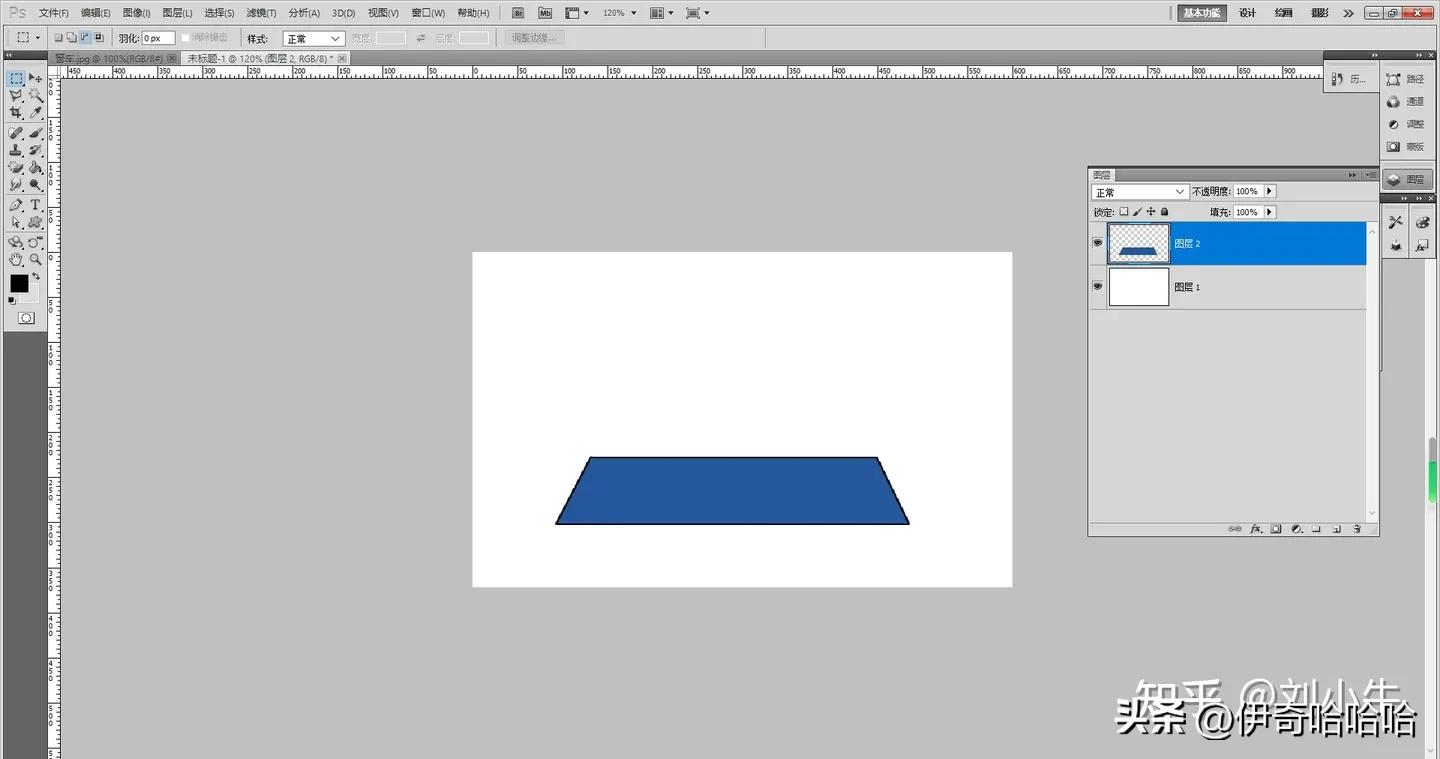Viewport: 1440px width, 759px height.
Task: Switch to the 设计 workspace
Action: pos(1247,13)
